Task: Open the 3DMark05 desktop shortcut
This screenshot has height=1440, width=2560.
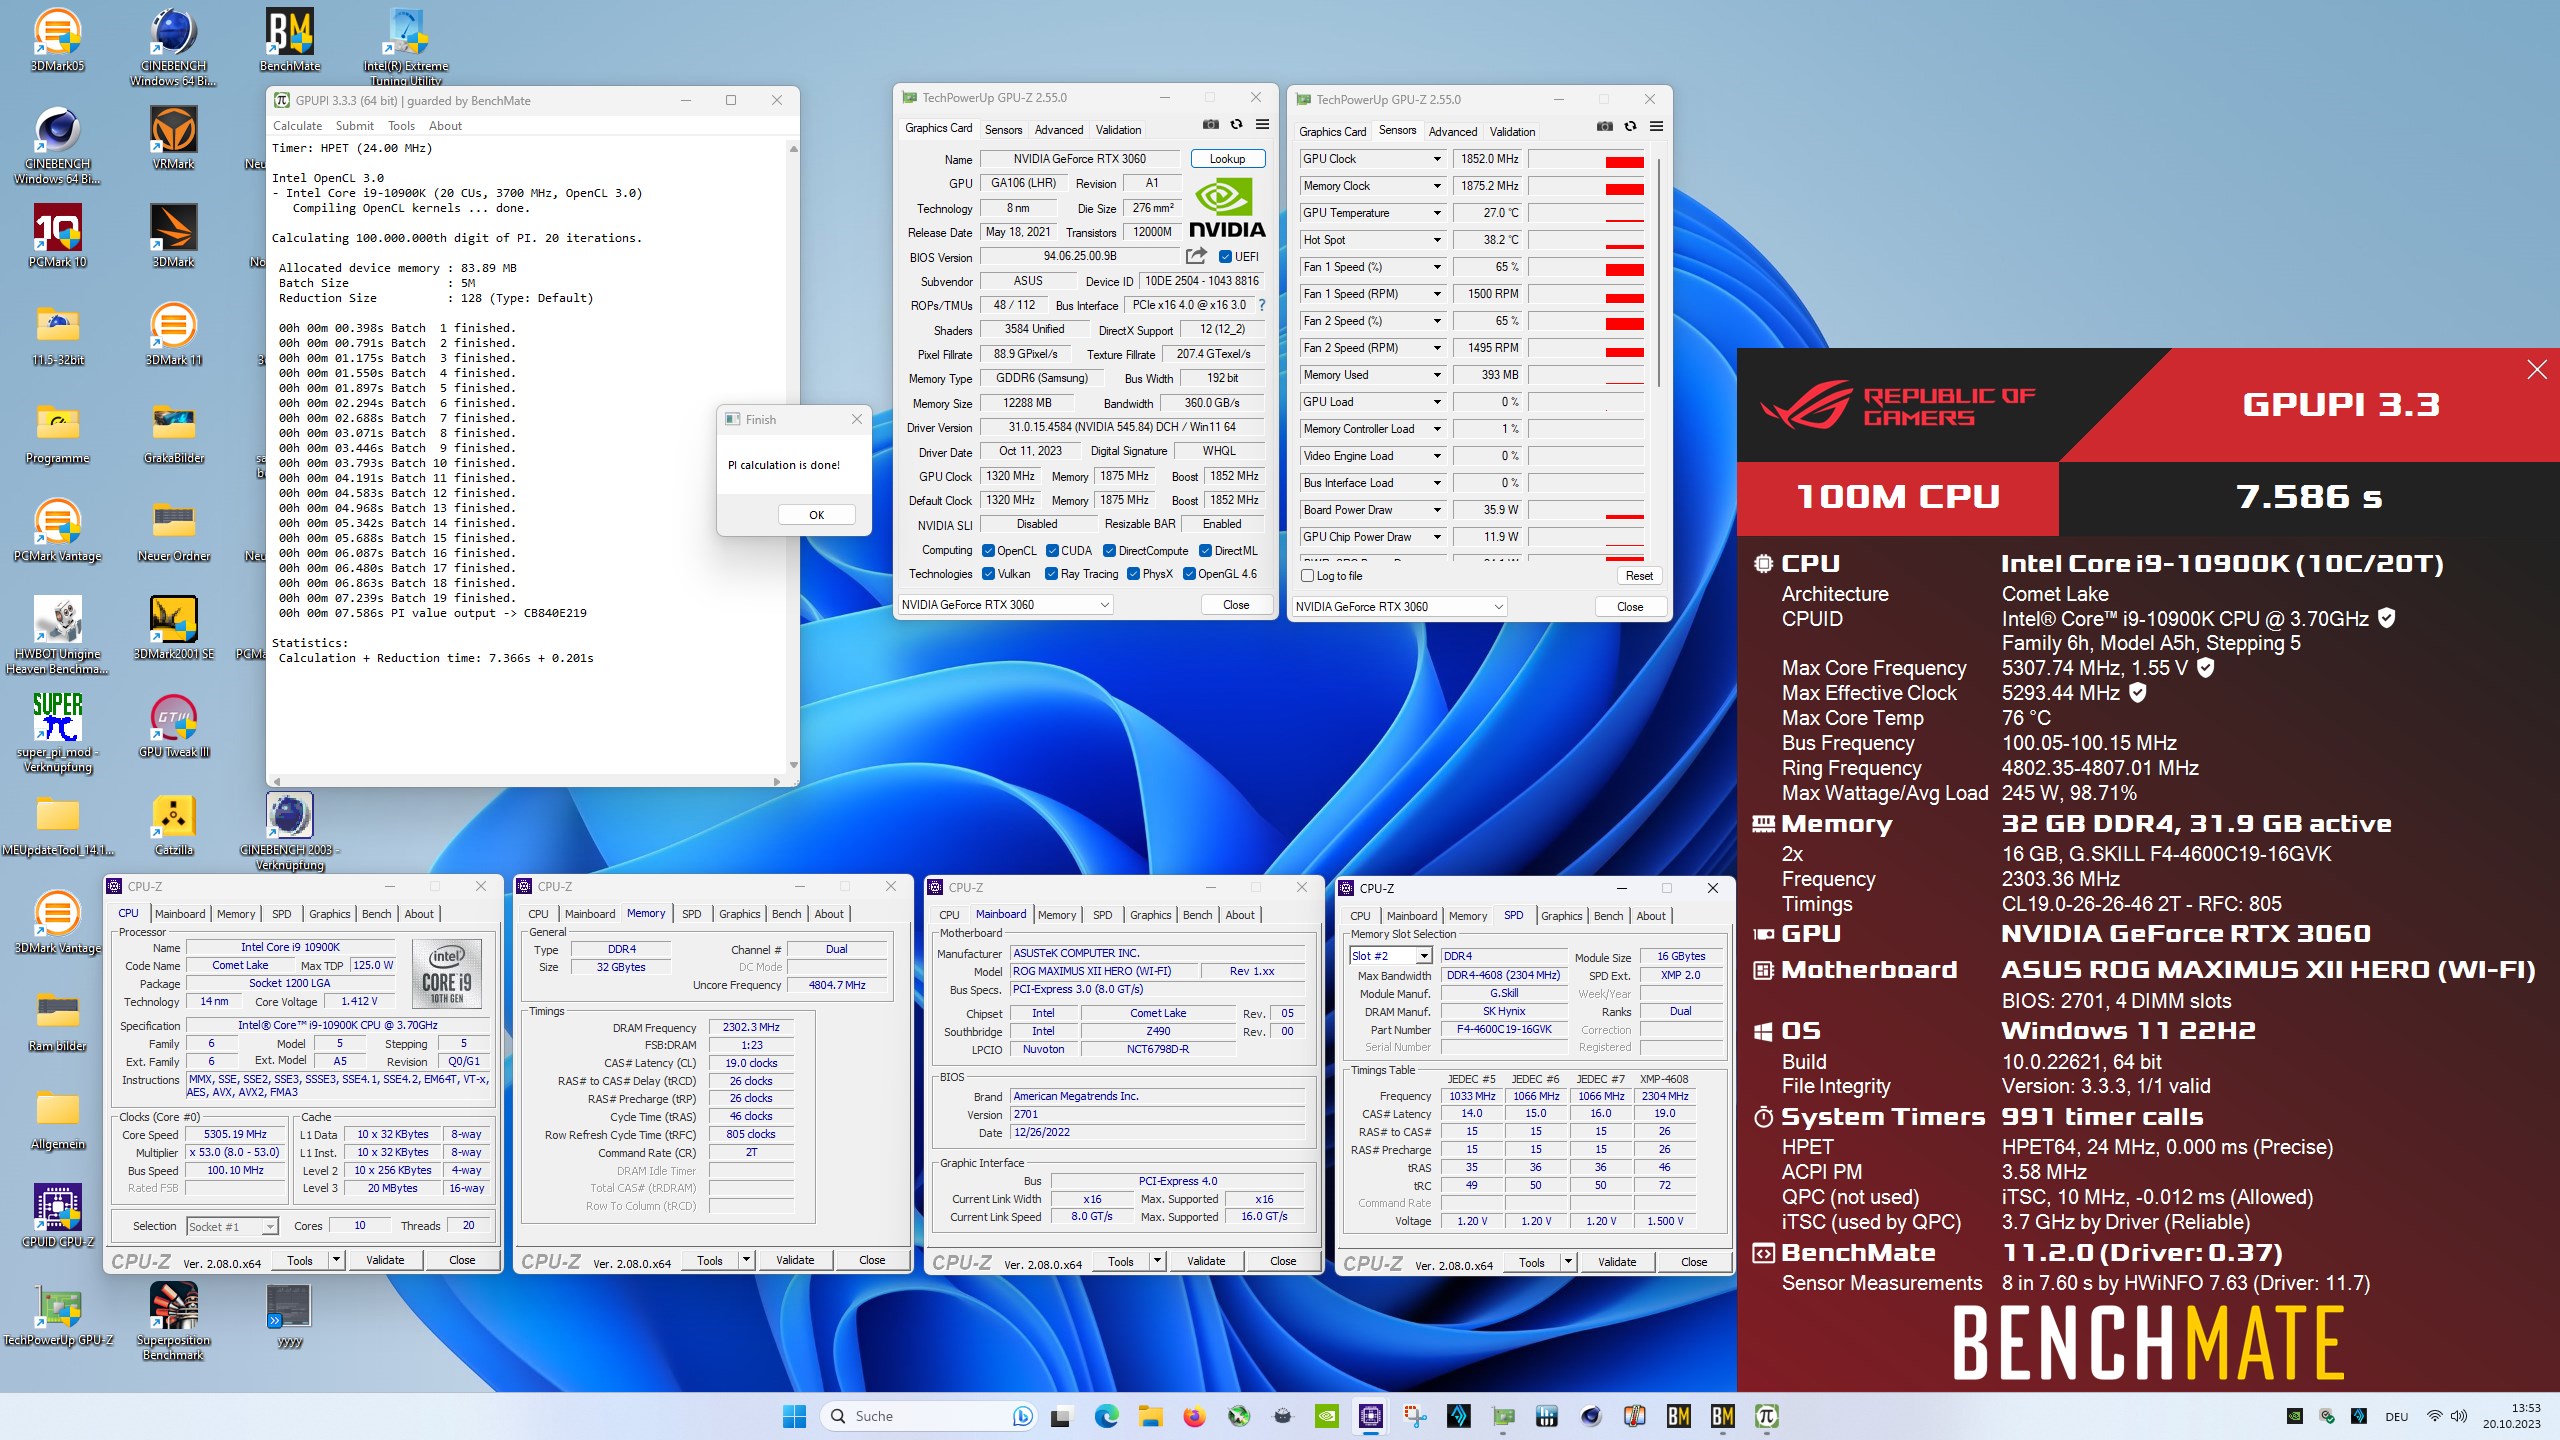Action: [58, 40]
